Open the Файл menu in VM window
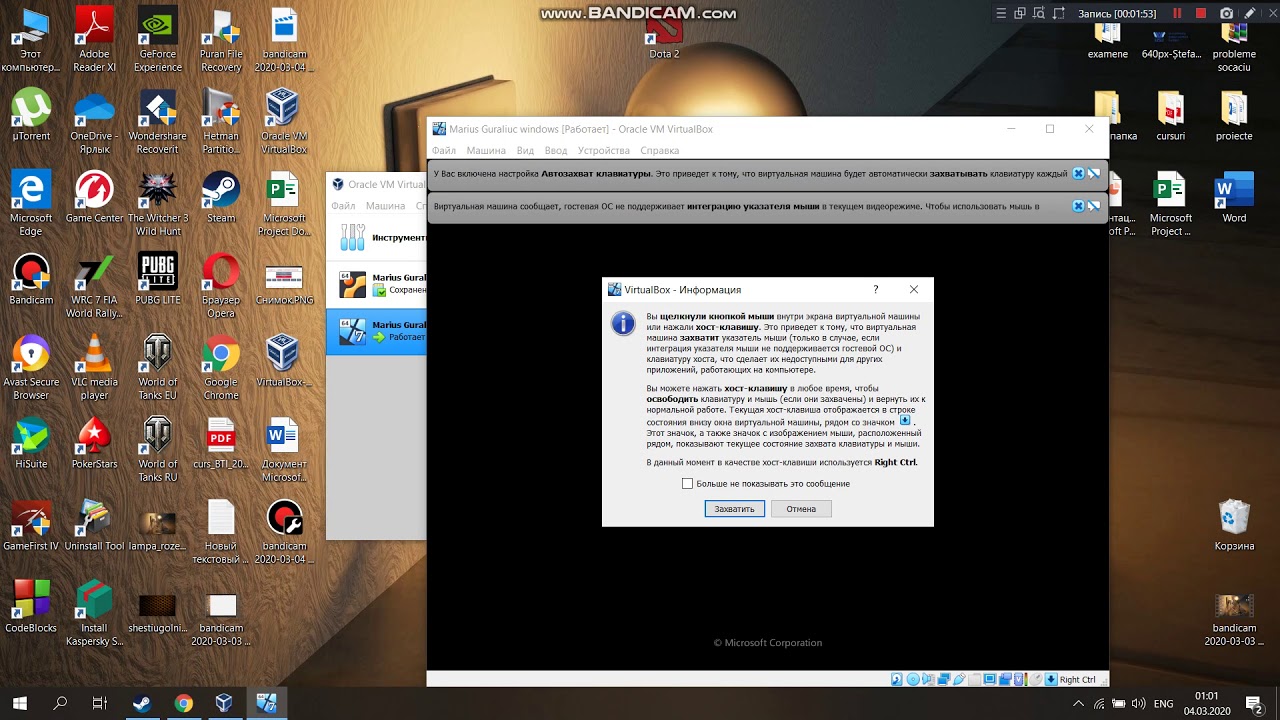1280x720 pixels. (x=444, y=150)
